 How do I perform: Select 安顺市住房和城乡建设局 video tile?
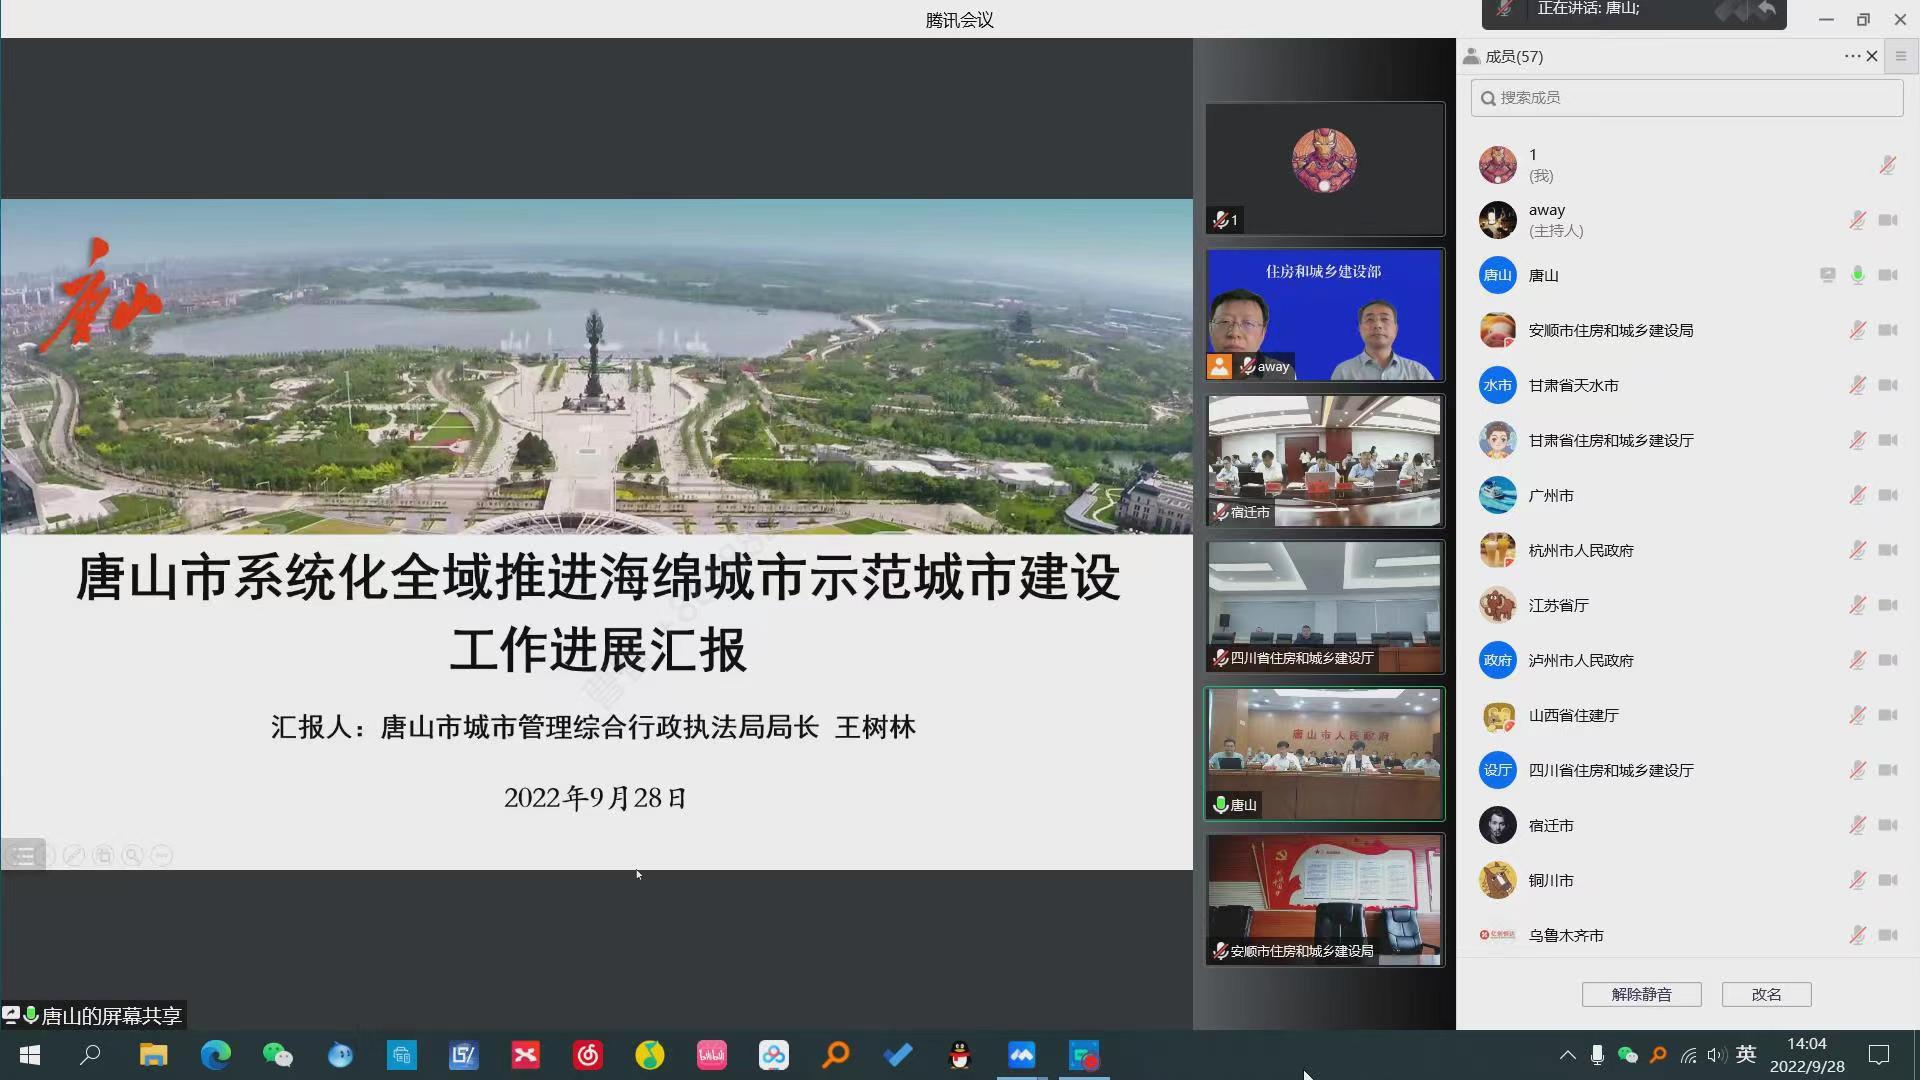(x=1324, y=900)
